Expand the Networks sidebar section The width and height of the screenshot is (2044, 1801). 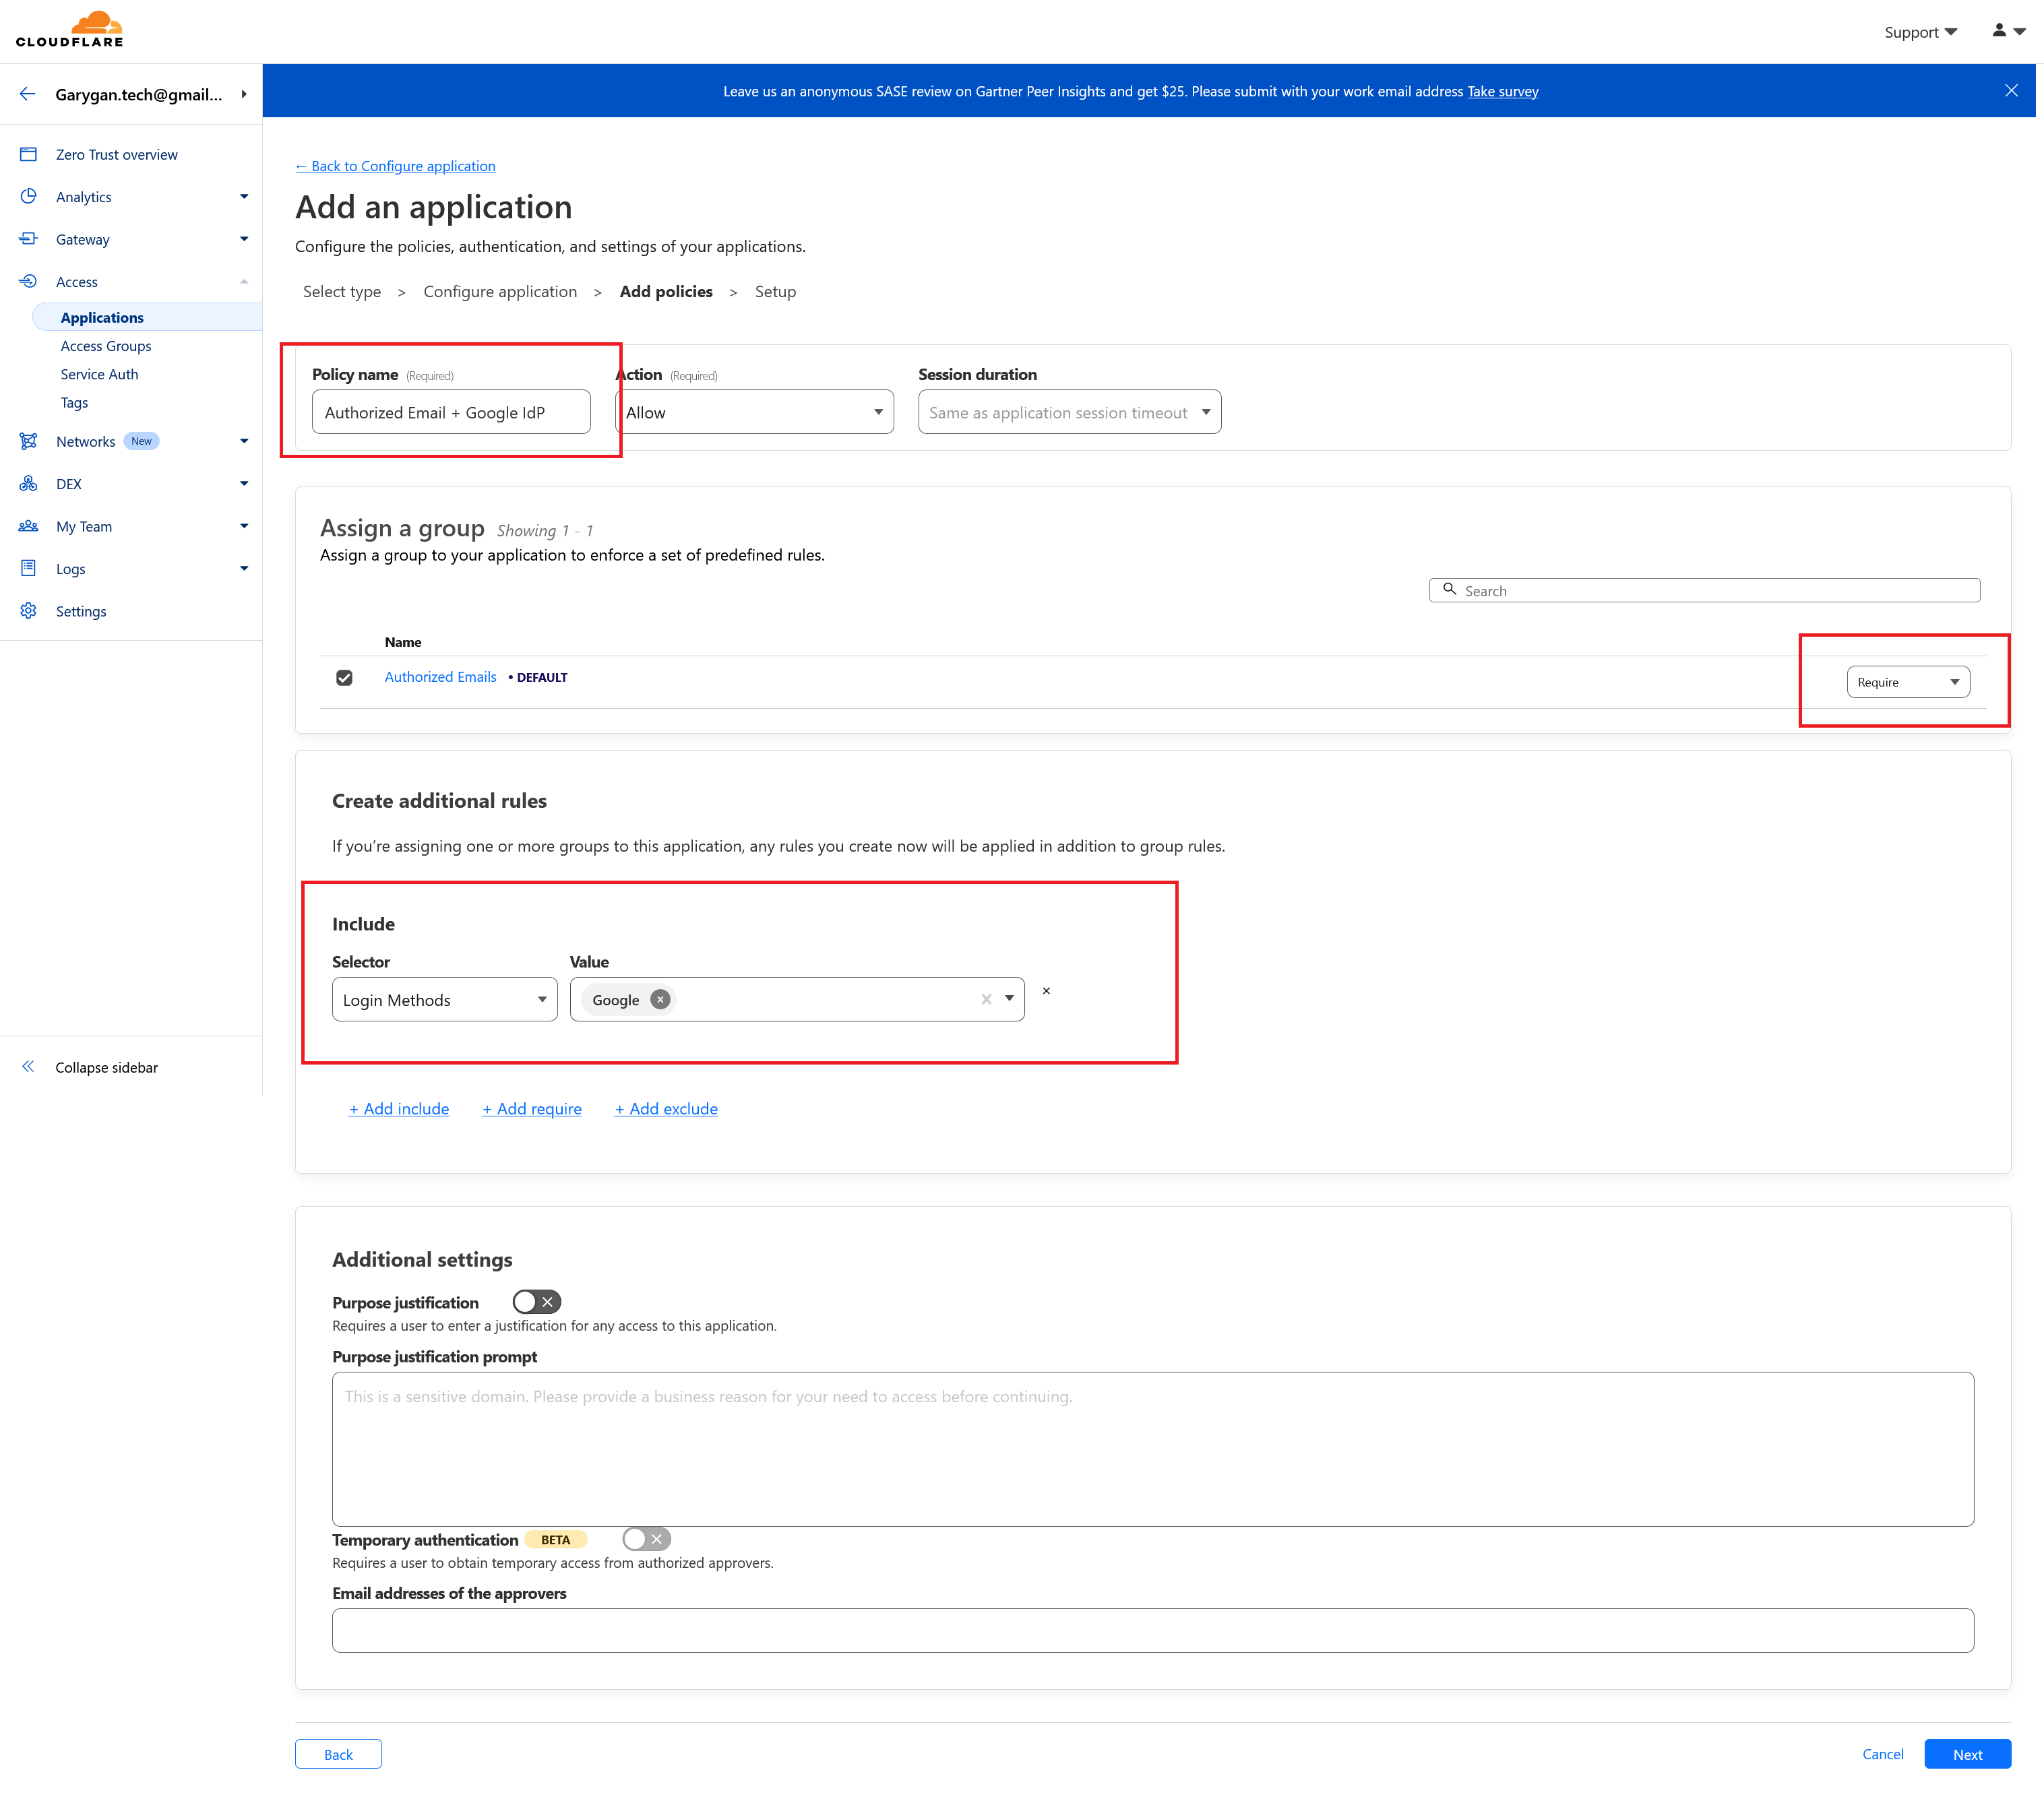(x=244, y=441)
